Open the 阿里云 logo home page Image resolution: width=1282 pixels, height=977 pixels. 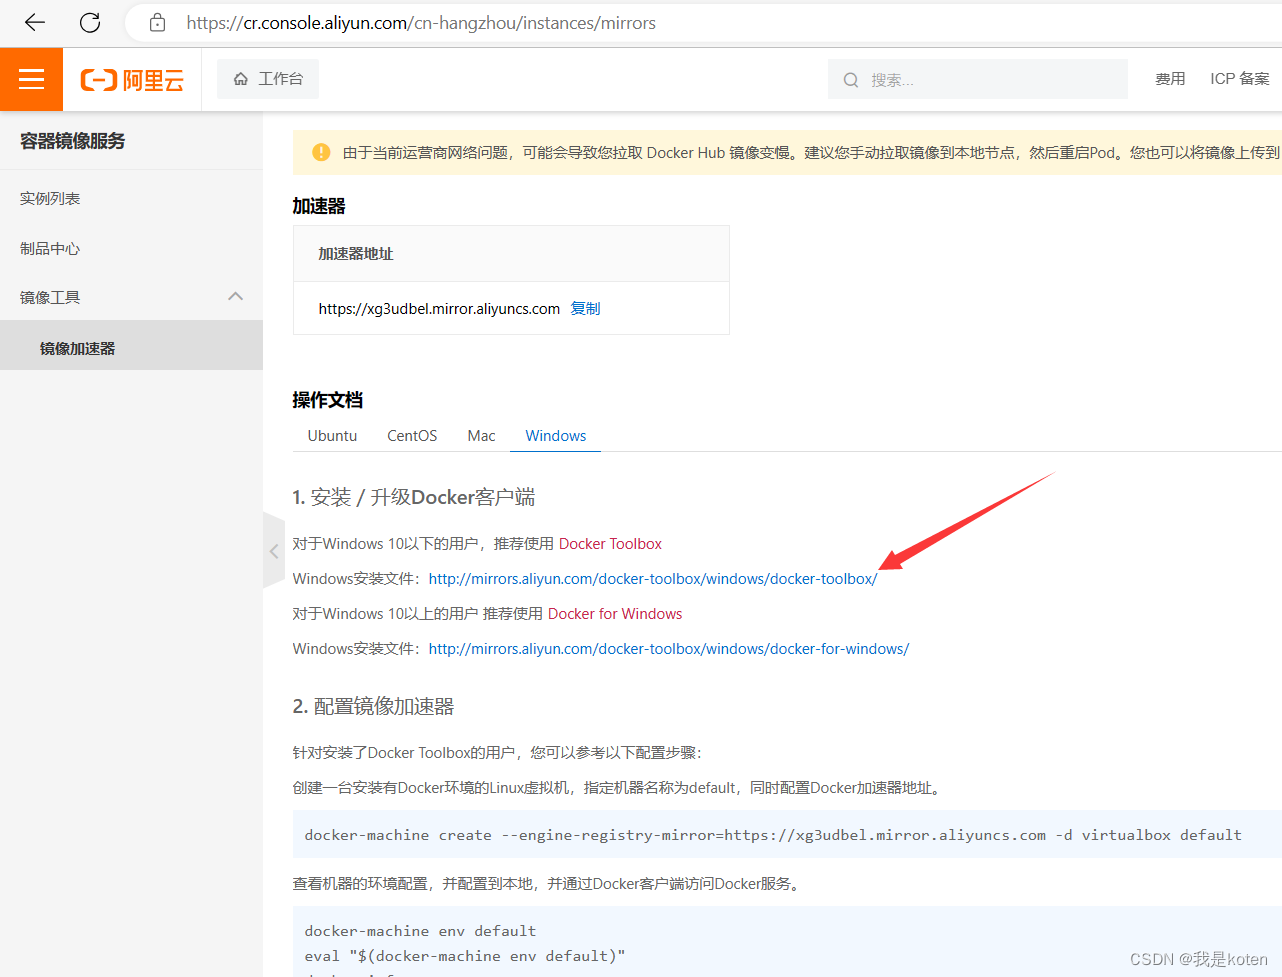pyautogui.click(x=132, y=80)
